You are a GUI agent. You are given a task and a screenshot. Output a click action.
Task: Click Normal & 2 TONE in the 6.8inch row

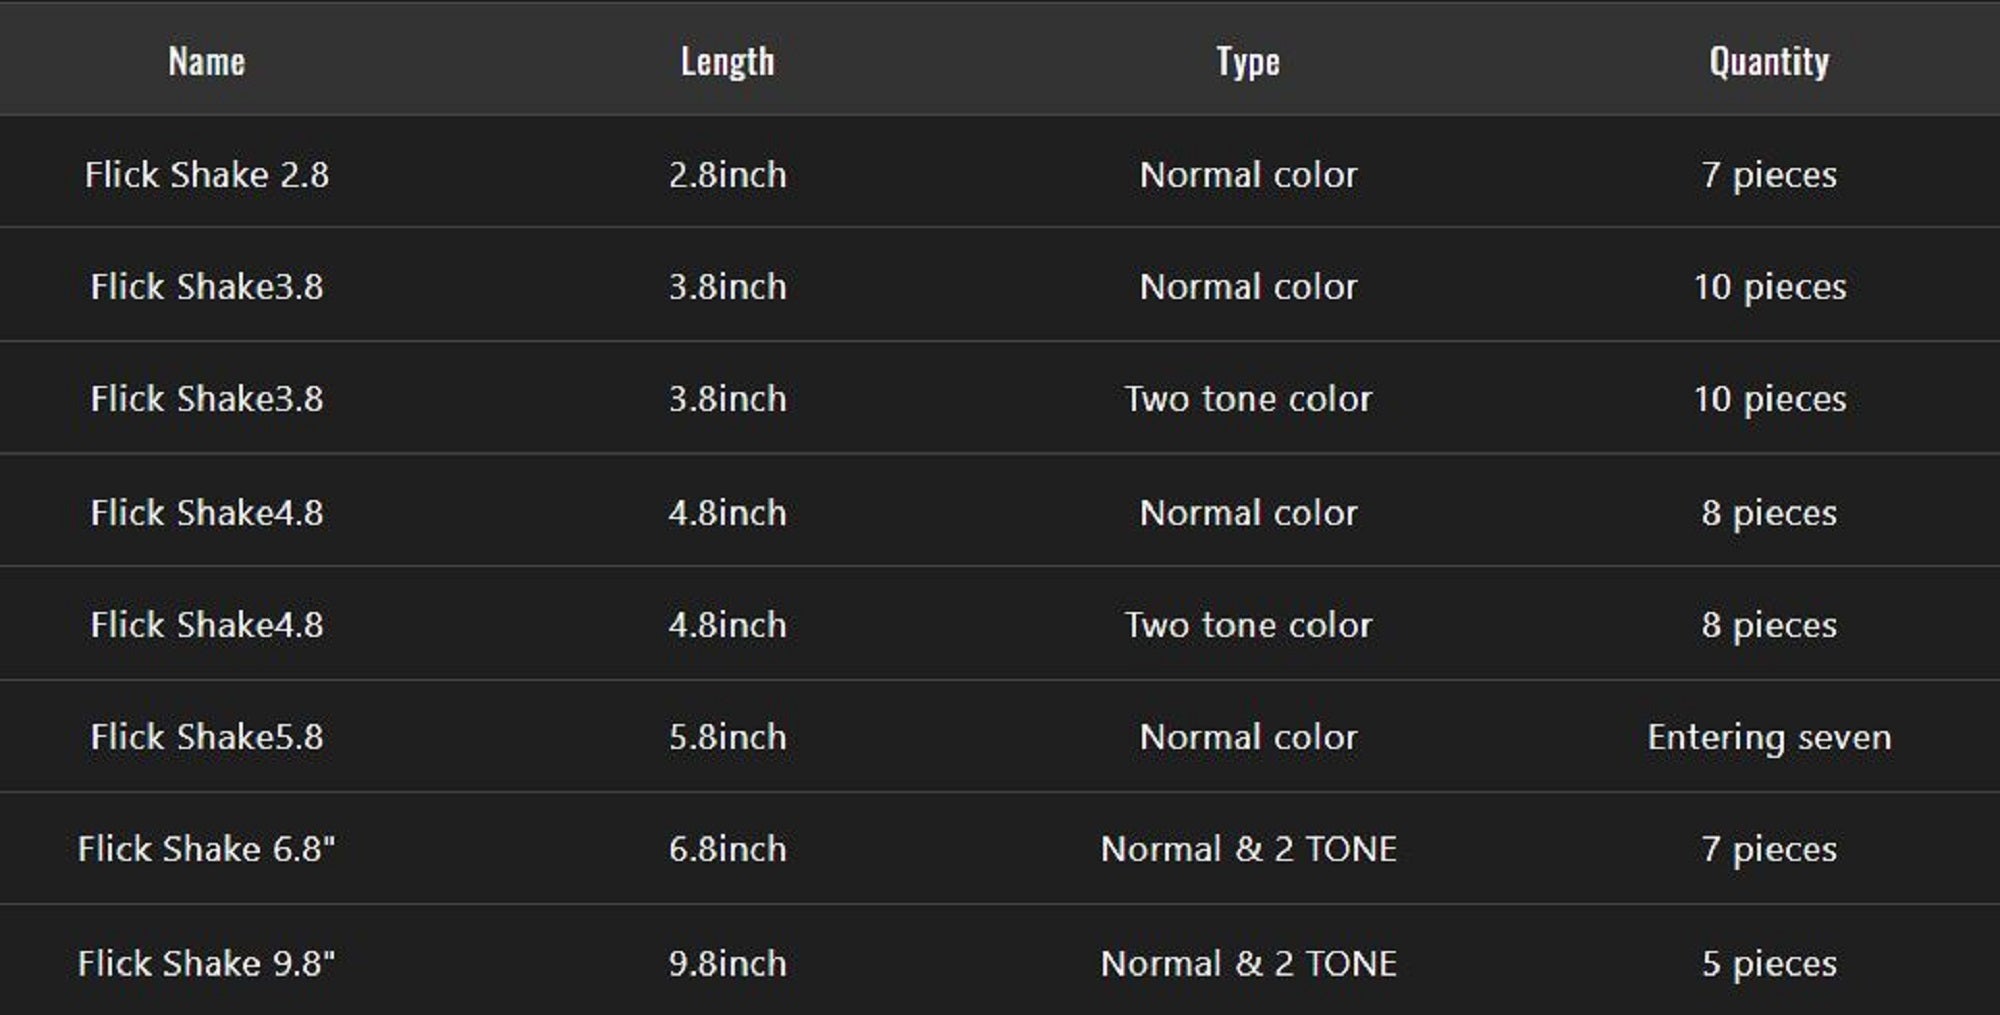tap(1248, 849)
